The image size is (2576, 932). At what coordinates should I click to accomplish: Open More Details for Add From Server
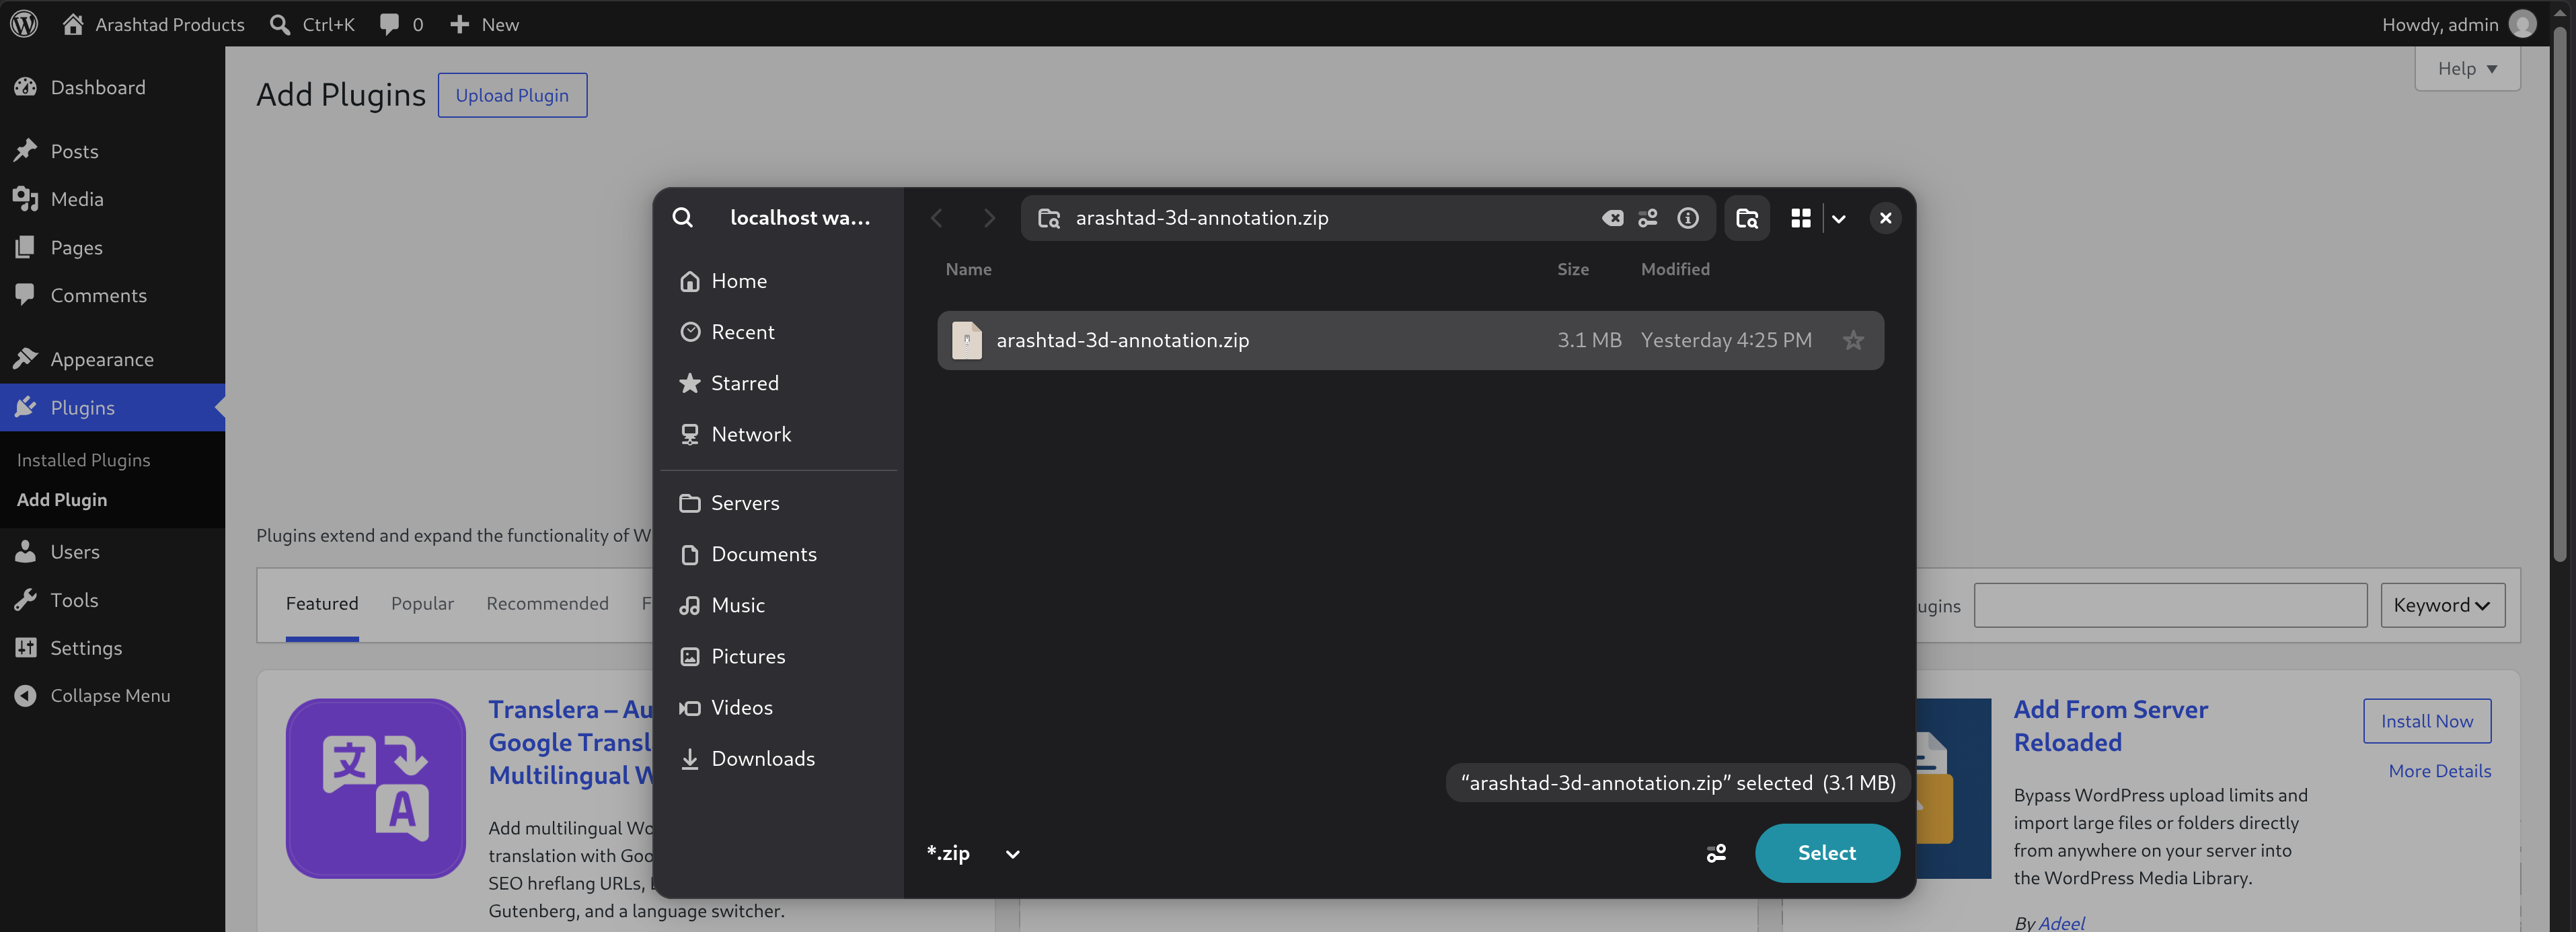click(2439, 771)
